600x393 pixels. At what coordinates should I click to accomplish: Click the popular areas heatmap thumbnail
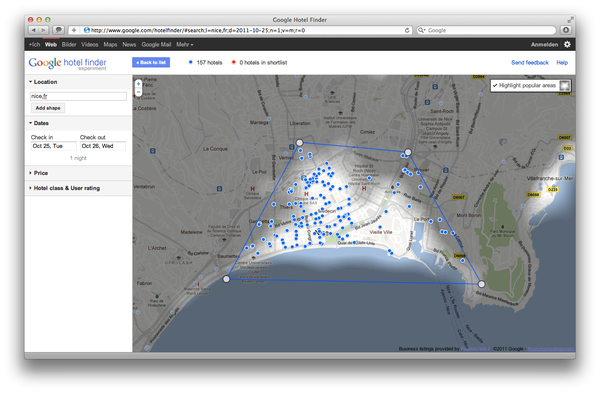[565, 85]
